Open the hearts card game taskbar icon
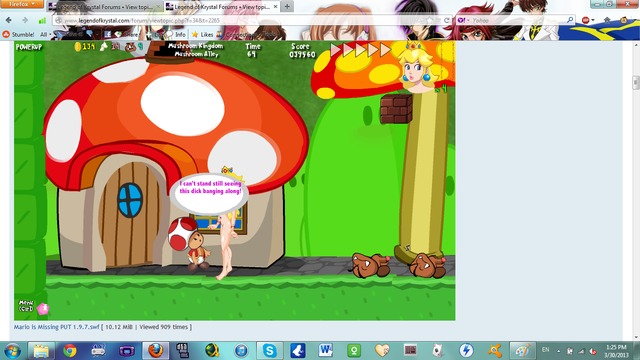The height and width of the screenshot is (360, 640). (x=382, y=351)
